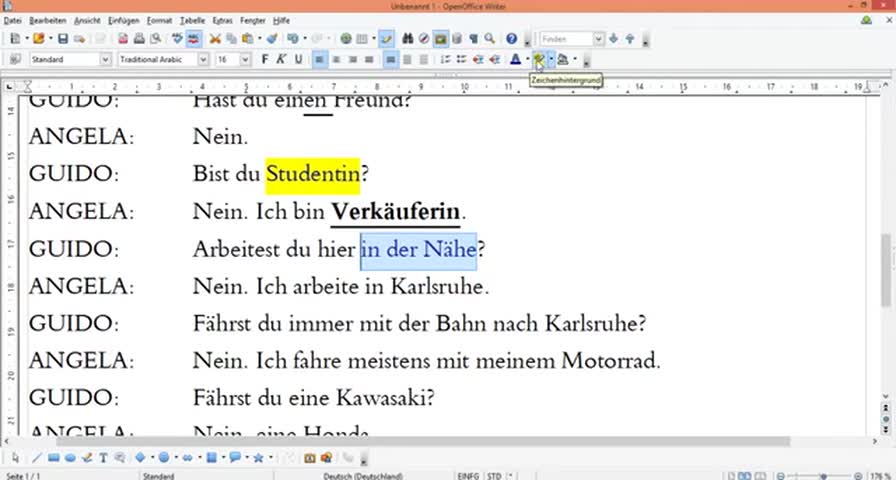The height and width of the screenshot is (480, 896).
Task: Open the Tabelle menu
Action: [193, 21]
